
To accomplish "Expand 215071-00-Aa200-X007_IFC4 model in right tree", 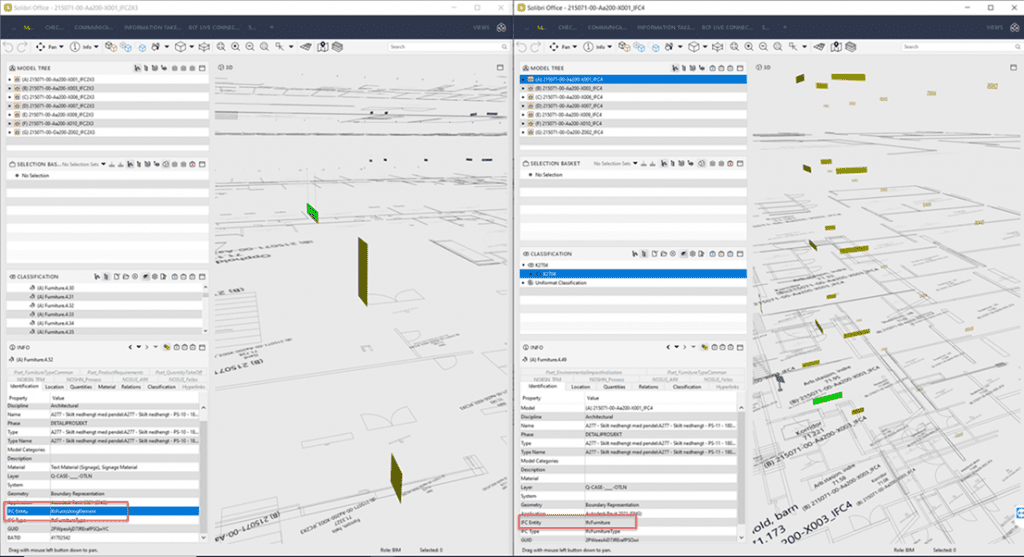I will click(523, 105).
